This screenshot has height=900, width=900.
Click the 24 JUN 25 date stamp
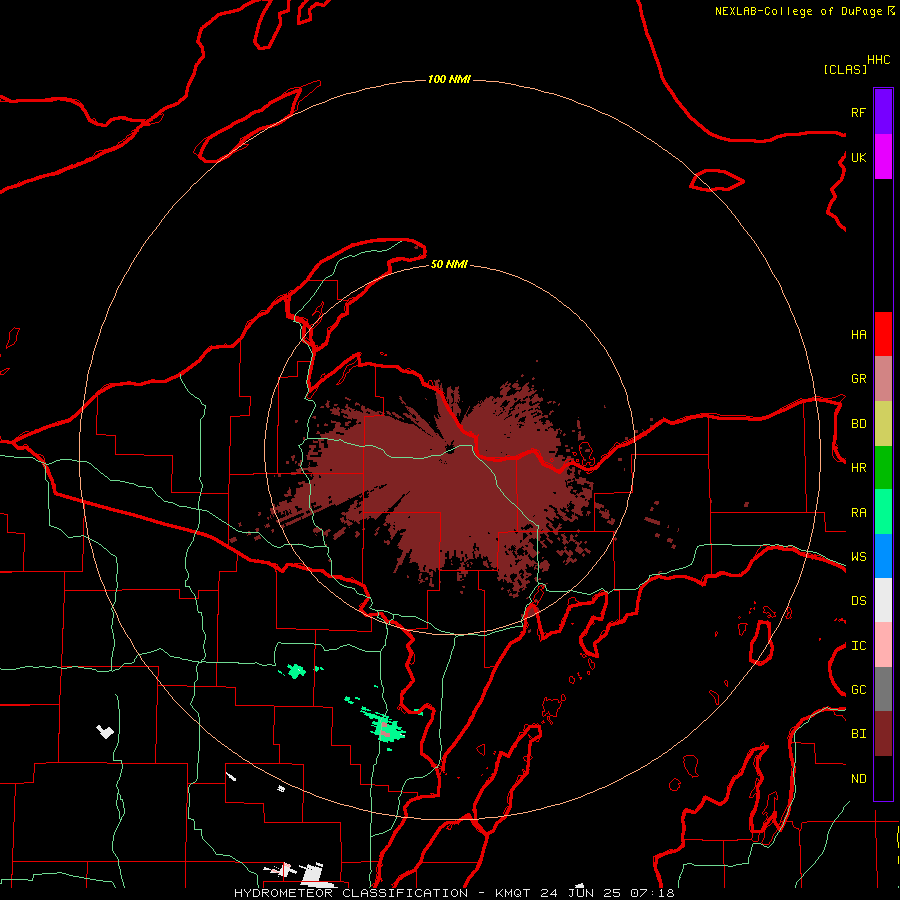581,893
